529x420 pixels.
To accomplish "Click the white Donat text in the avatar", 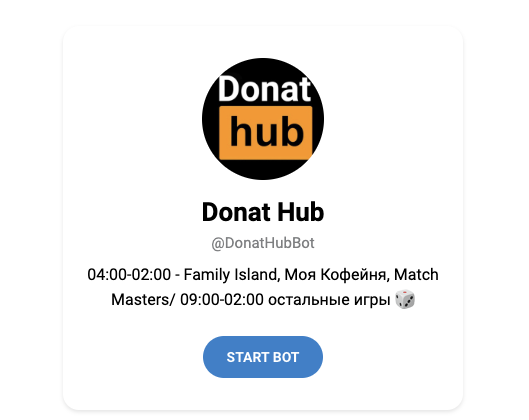I will click(264, 89).
